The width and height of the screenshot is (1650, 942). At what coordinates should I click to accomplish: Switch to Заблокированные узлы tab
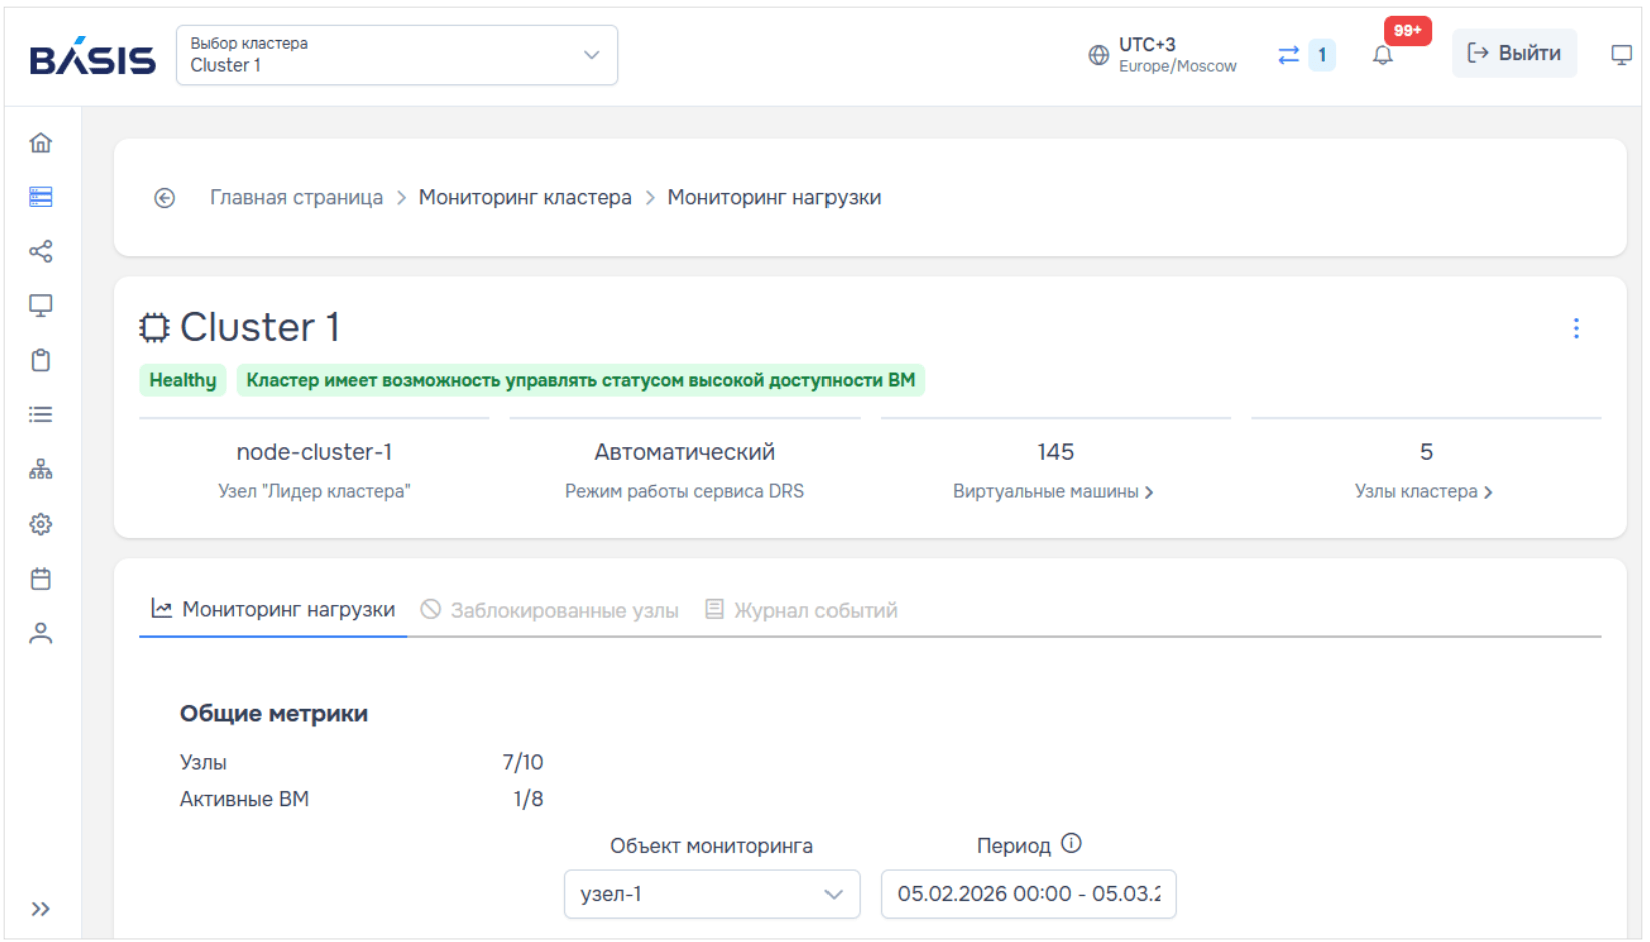click(550, 610)
